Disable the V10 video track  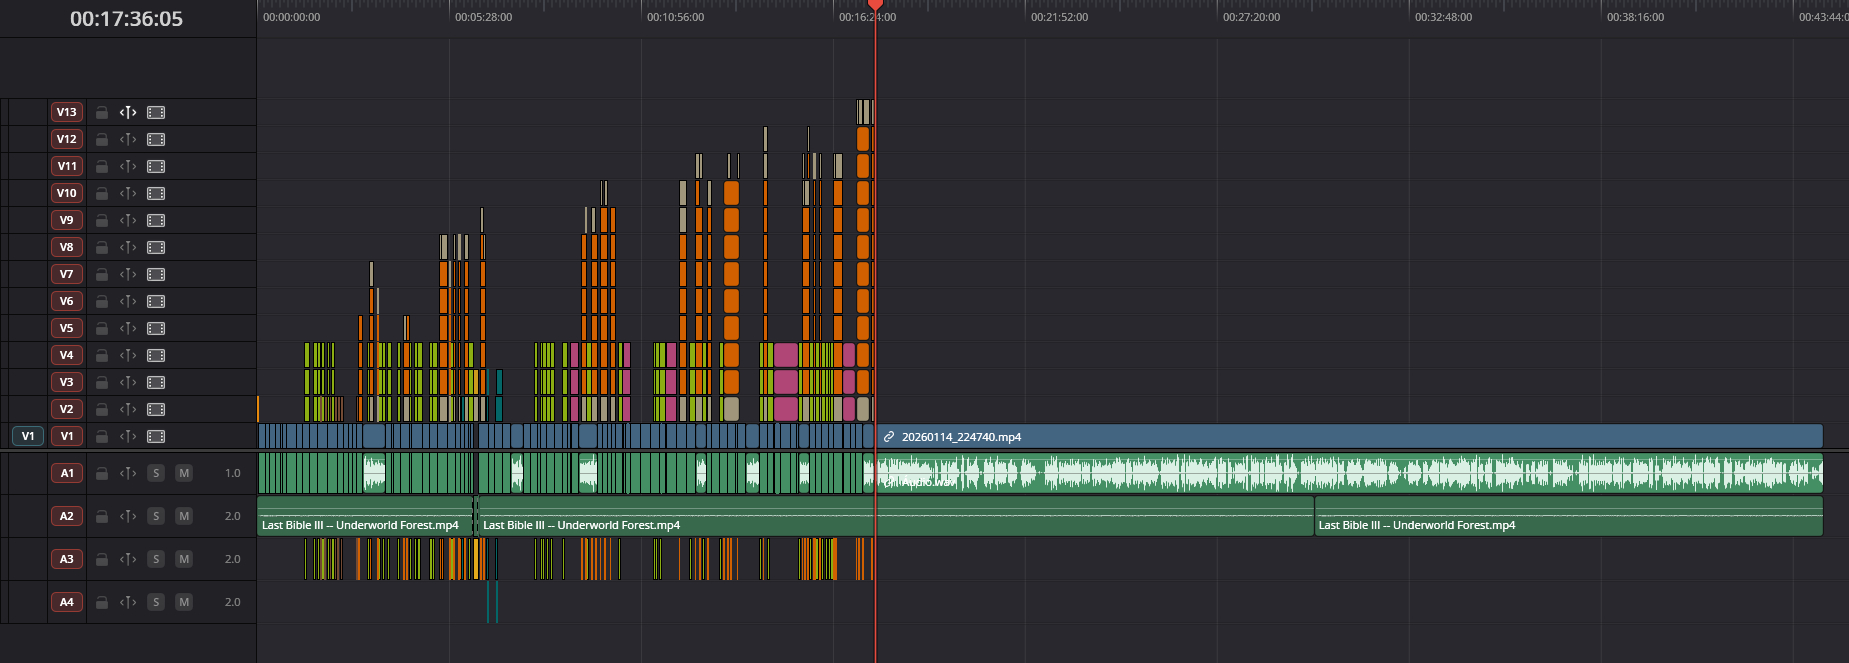tap(156, 193)
